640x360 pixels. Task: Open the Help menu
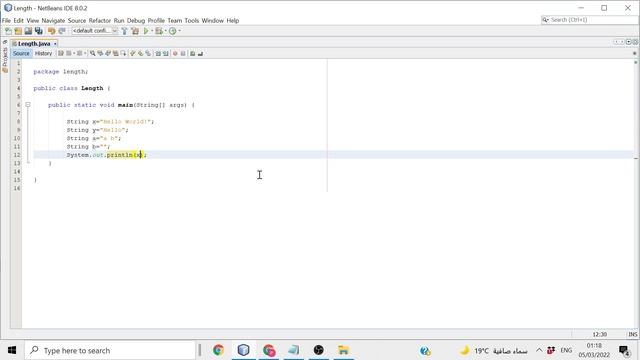[233, 20]
